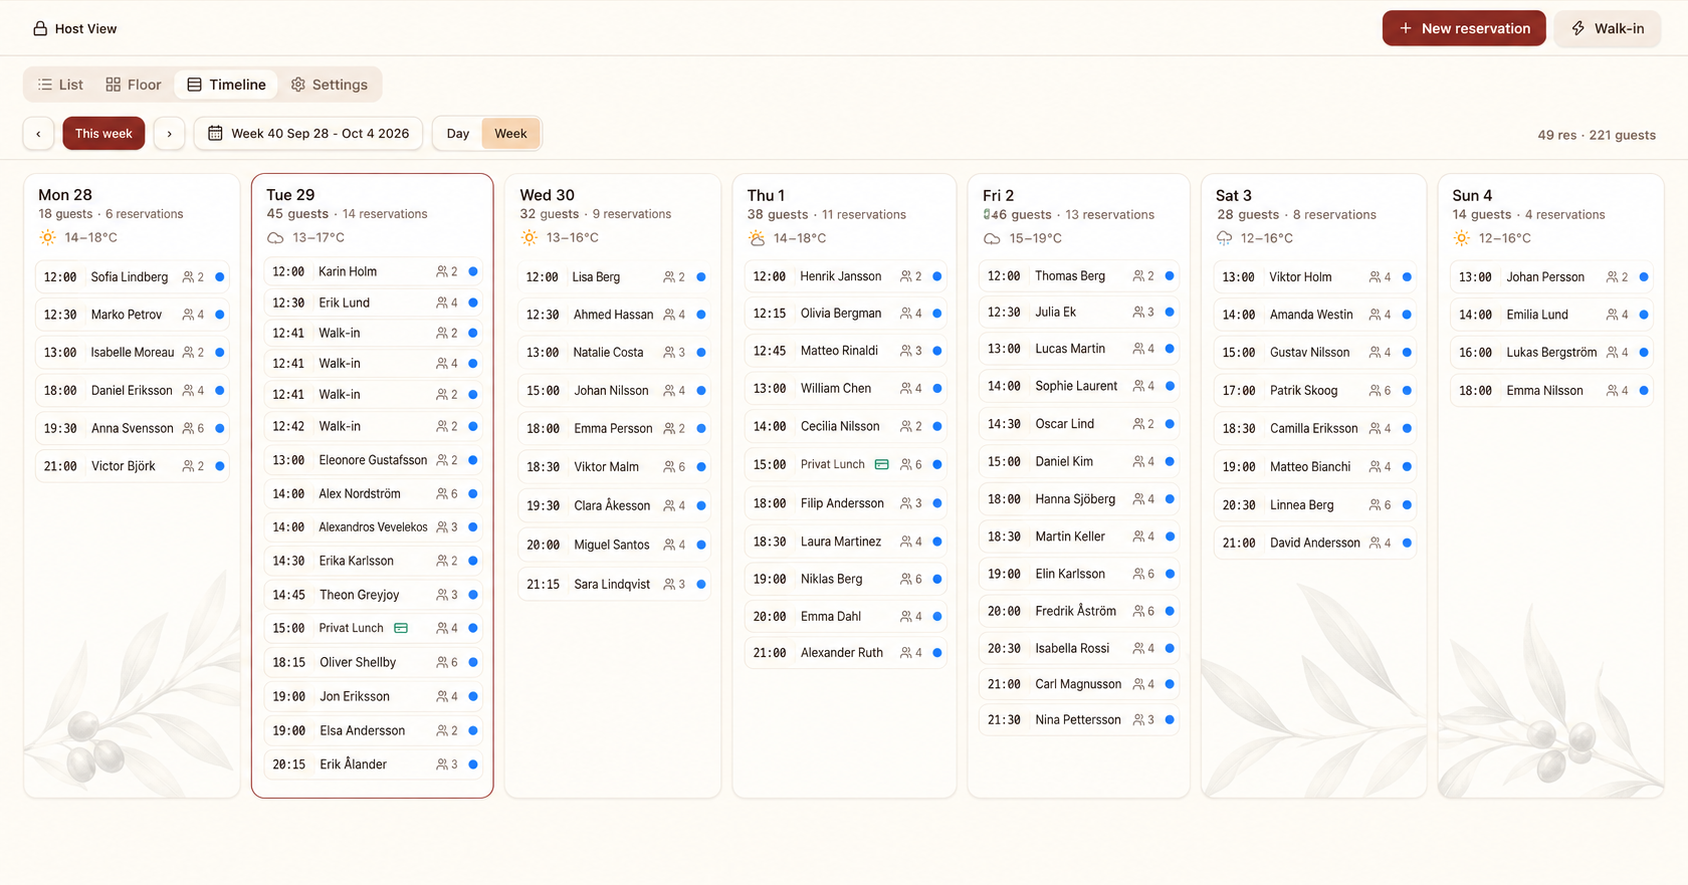Open the List tab

click(x=60, y=84)
